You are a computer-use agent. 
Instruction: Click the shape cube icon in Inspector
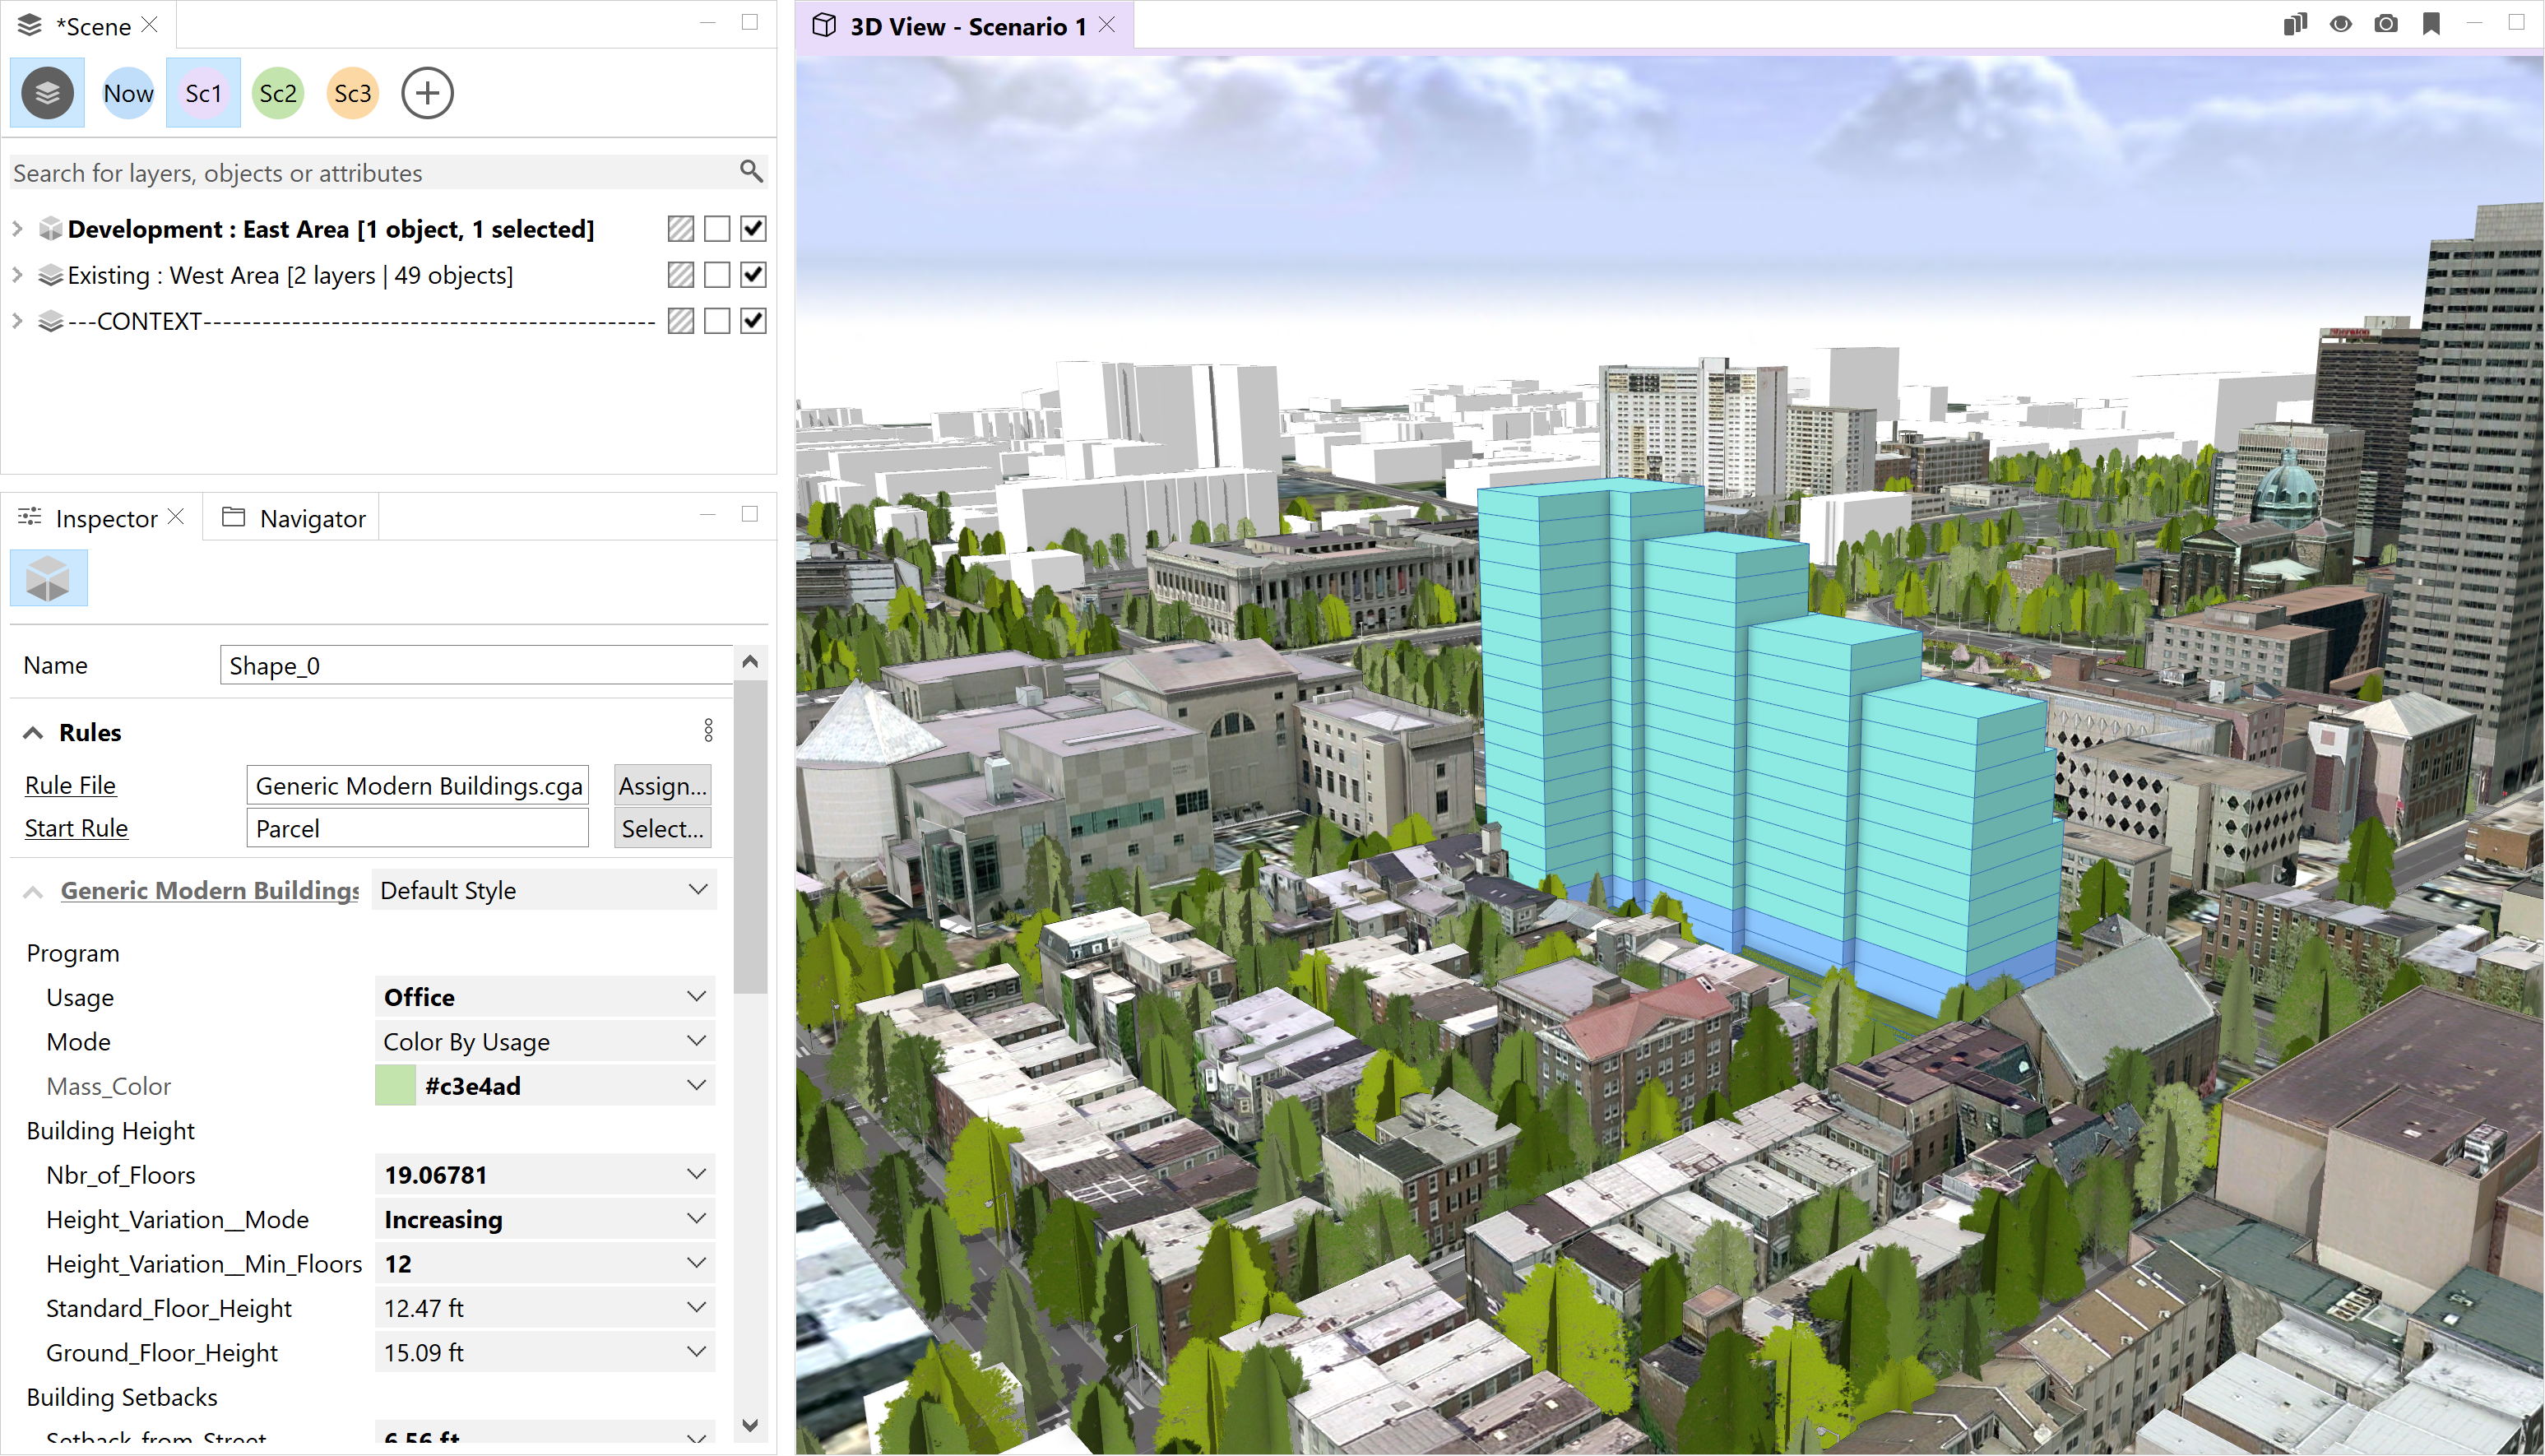click(48, 578)
